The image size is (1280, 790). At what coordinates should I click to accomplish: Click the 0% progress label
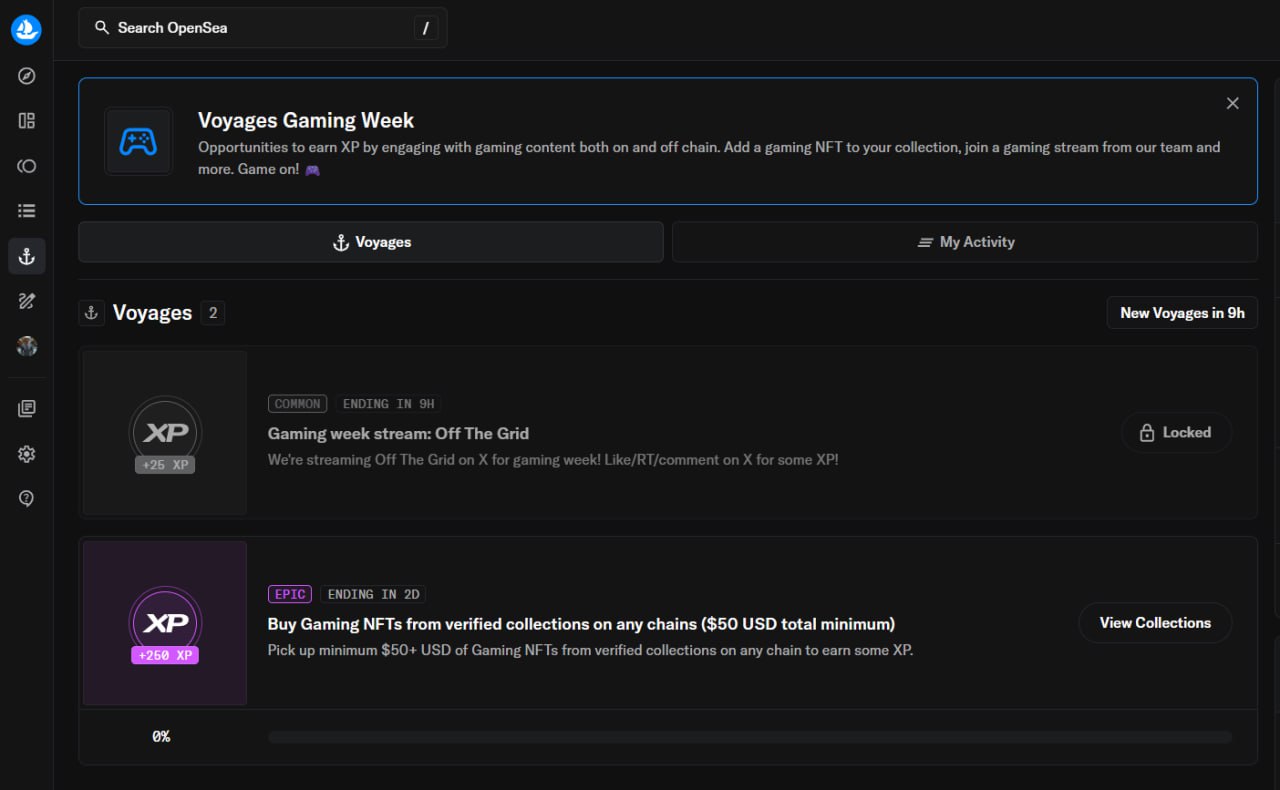click(x=161, y=737)
